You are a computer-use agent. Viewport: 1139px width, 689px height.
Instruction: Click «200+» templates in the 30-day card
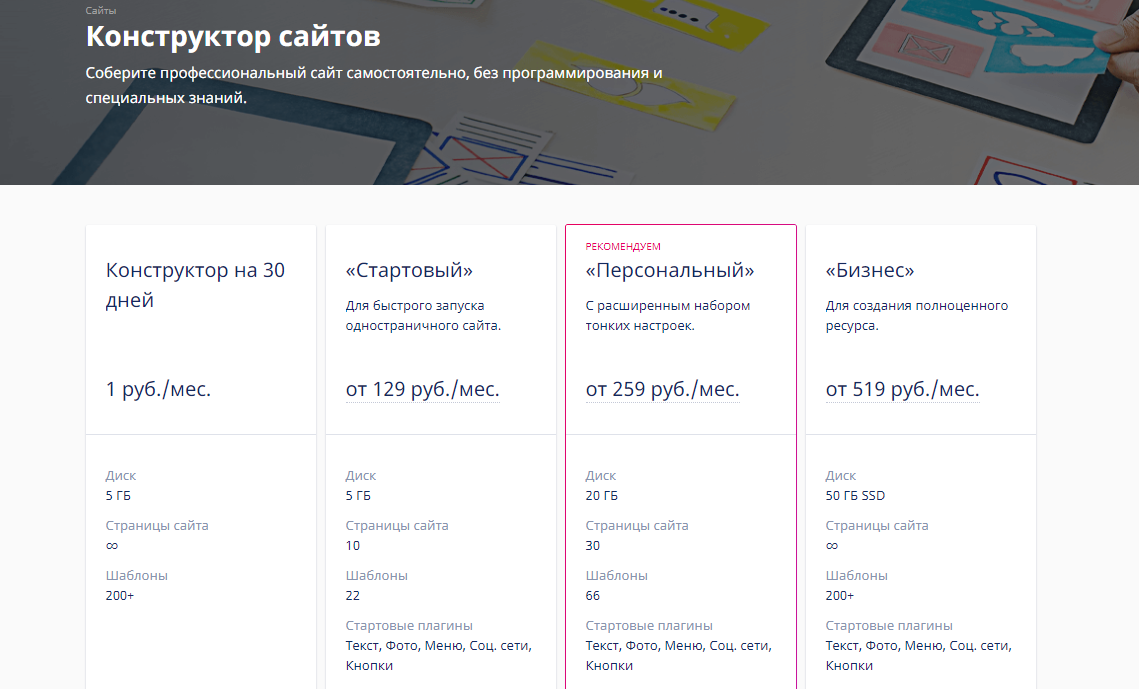(120, 596)
